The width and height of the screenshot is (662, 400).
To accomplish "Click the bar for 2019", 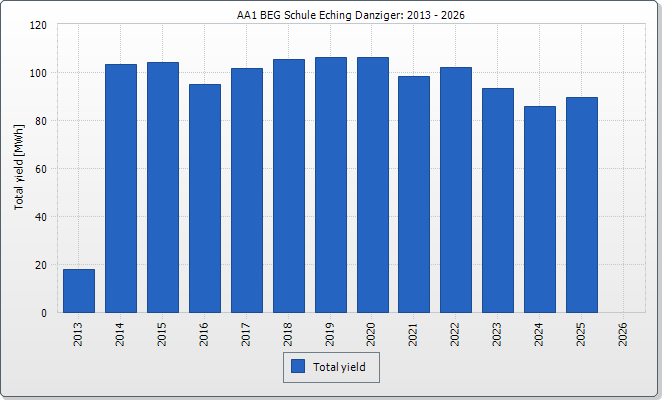I will 331,185.
